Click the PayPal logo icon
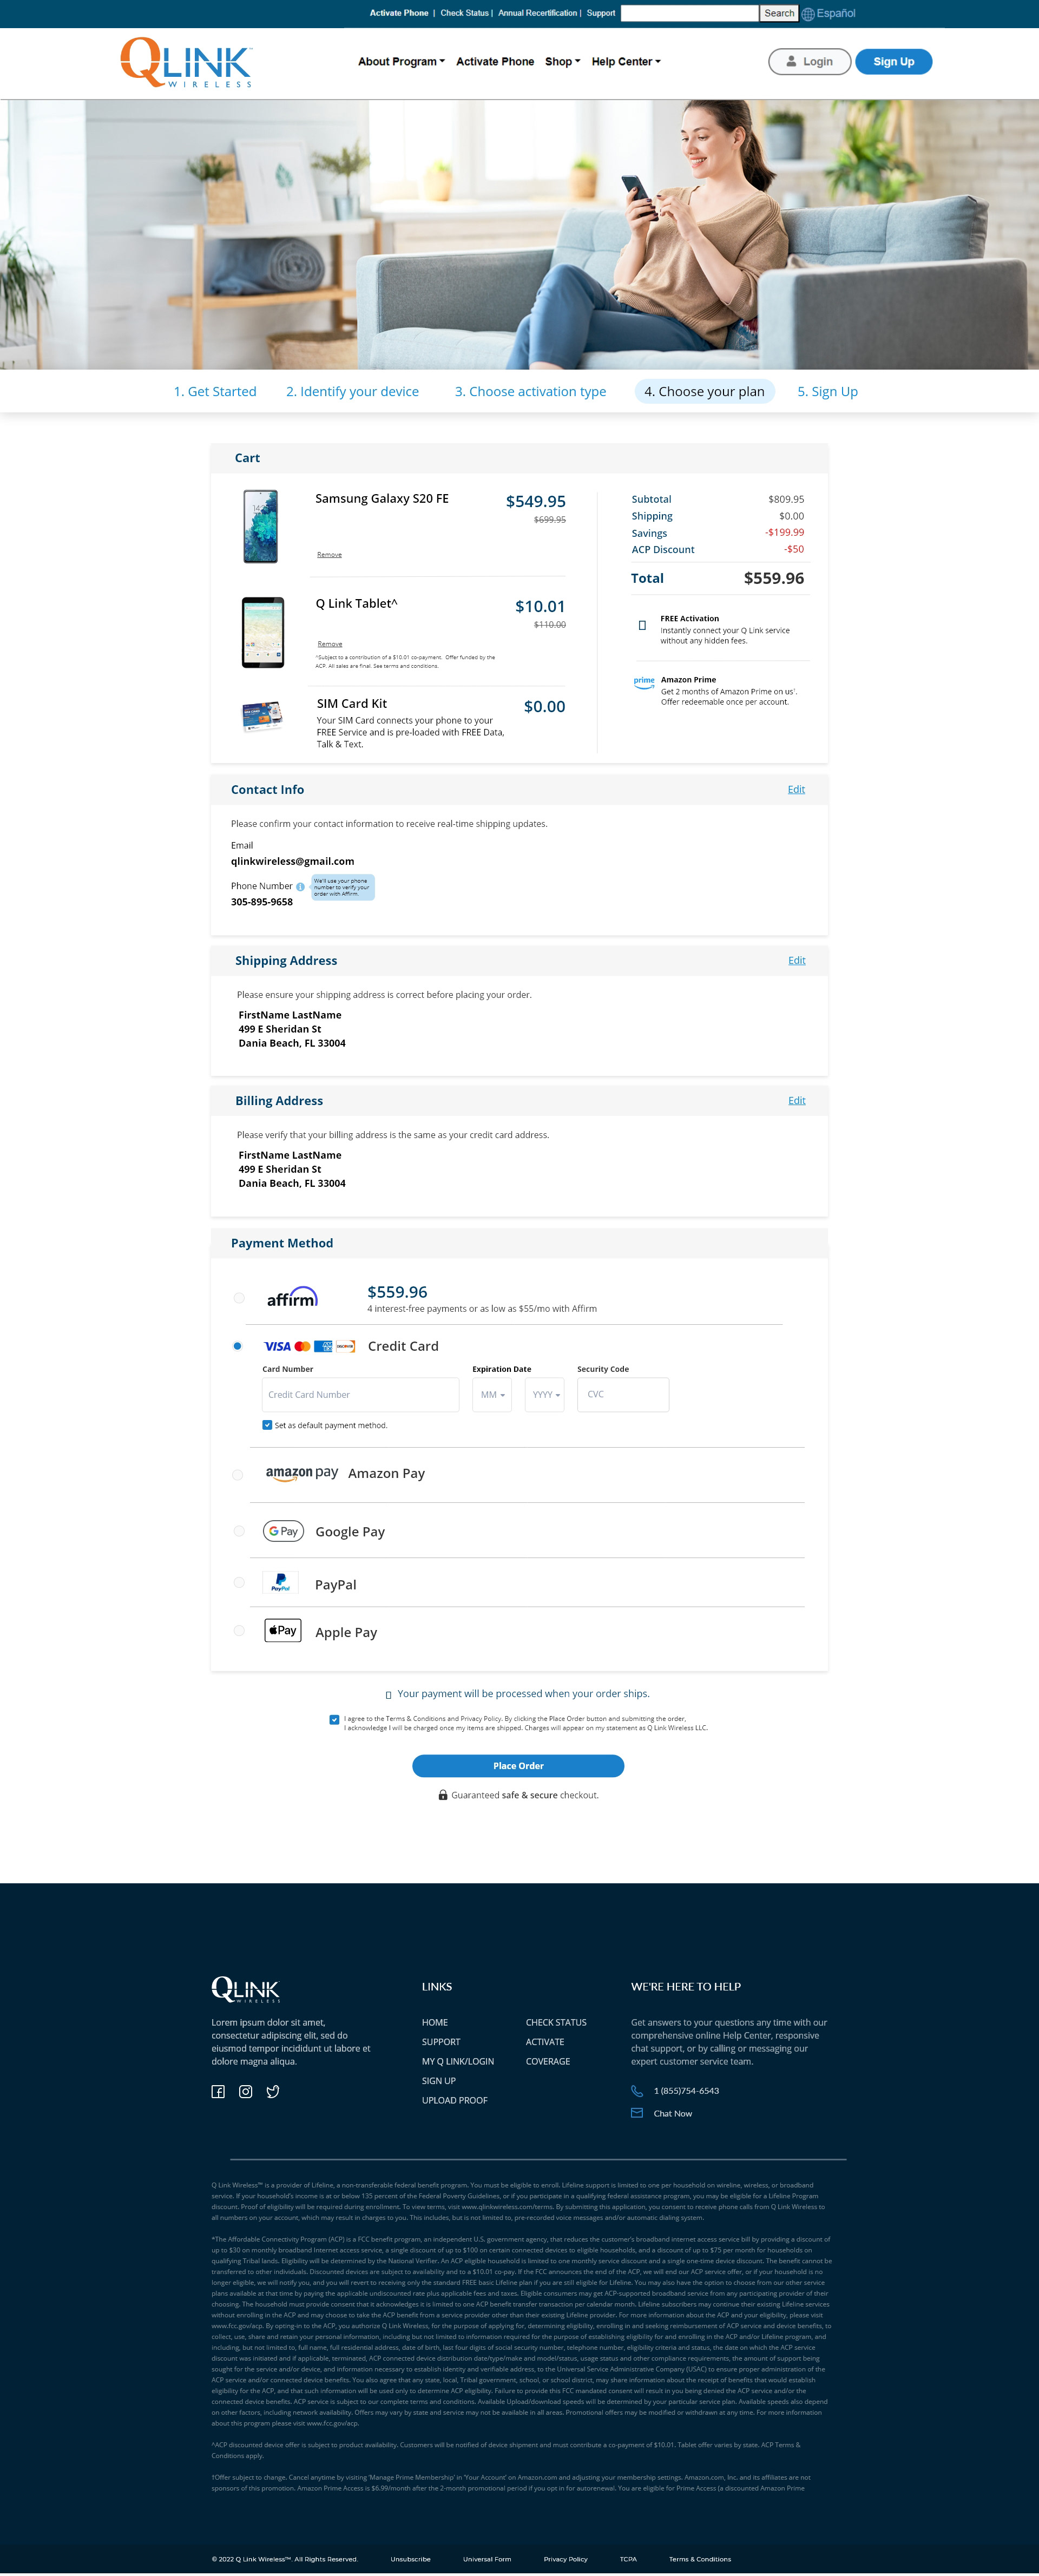1039x2576 pixels. [281, 1582]
